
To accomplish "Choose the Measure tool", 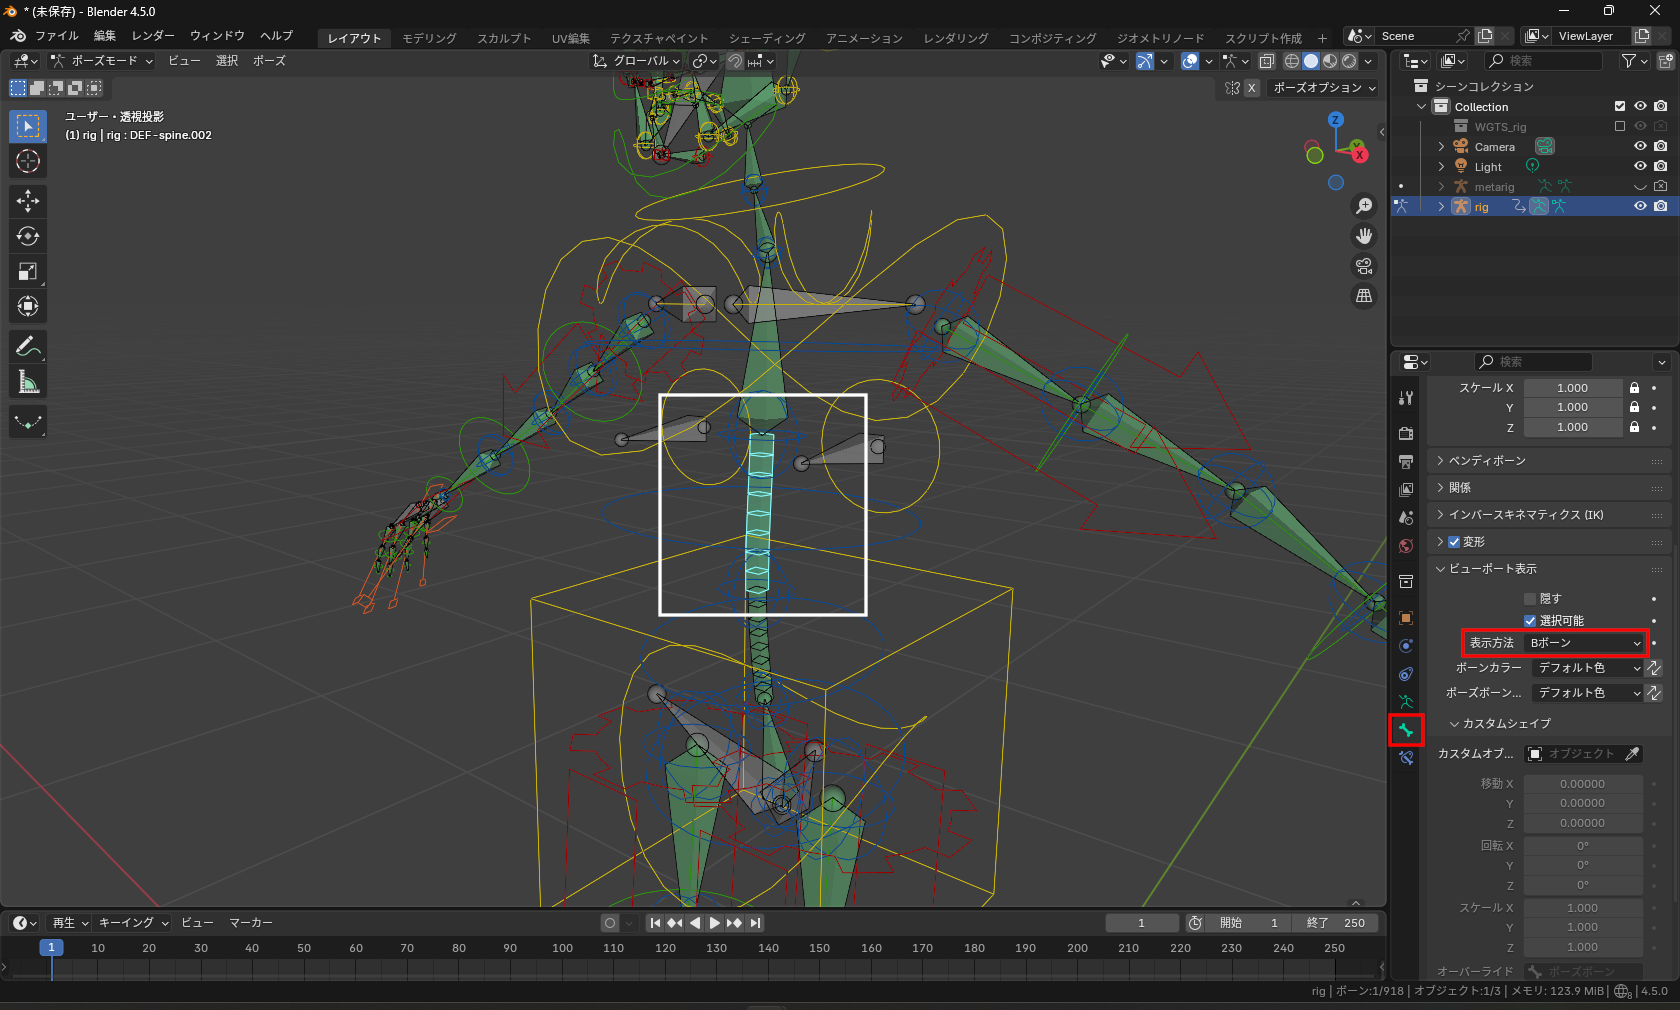I will click(28, 382).
